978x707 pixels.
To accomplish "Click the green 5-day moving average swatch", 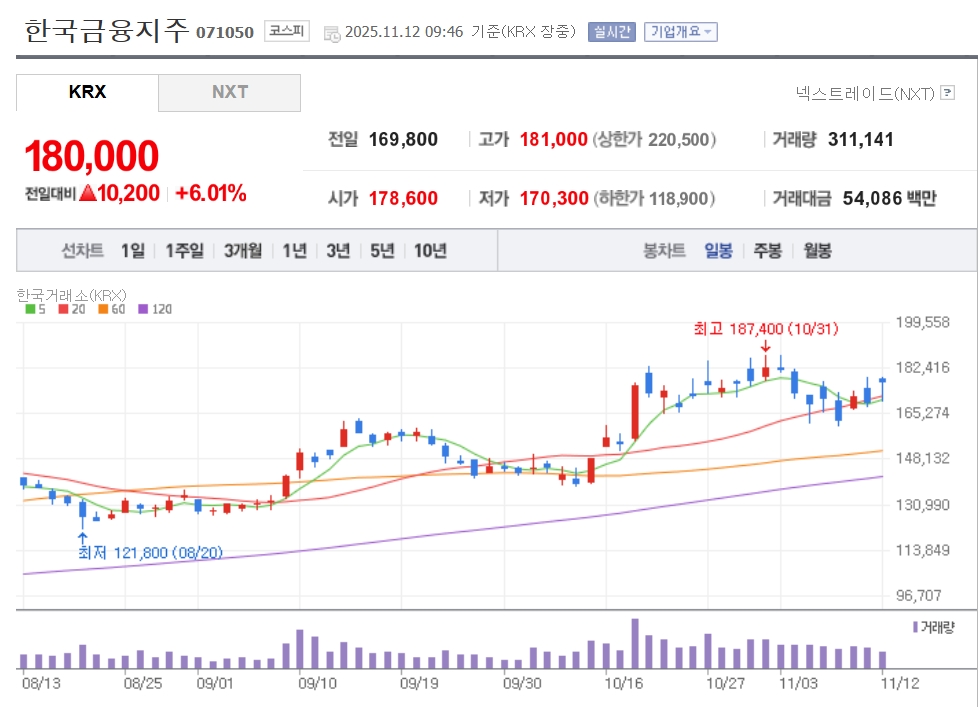I will click(30, 309).
